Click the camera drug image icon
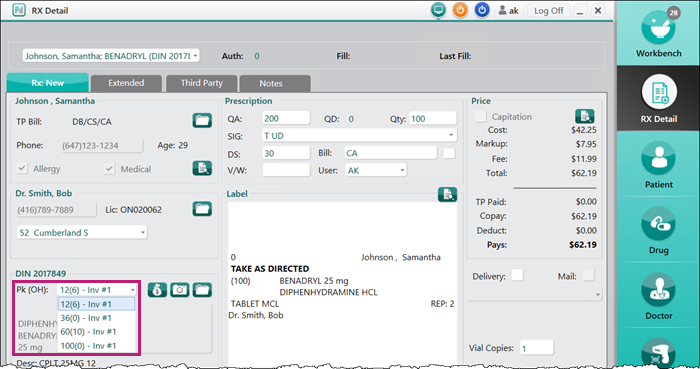This screenshot has width=700, height=369. [x=179, y=290]
